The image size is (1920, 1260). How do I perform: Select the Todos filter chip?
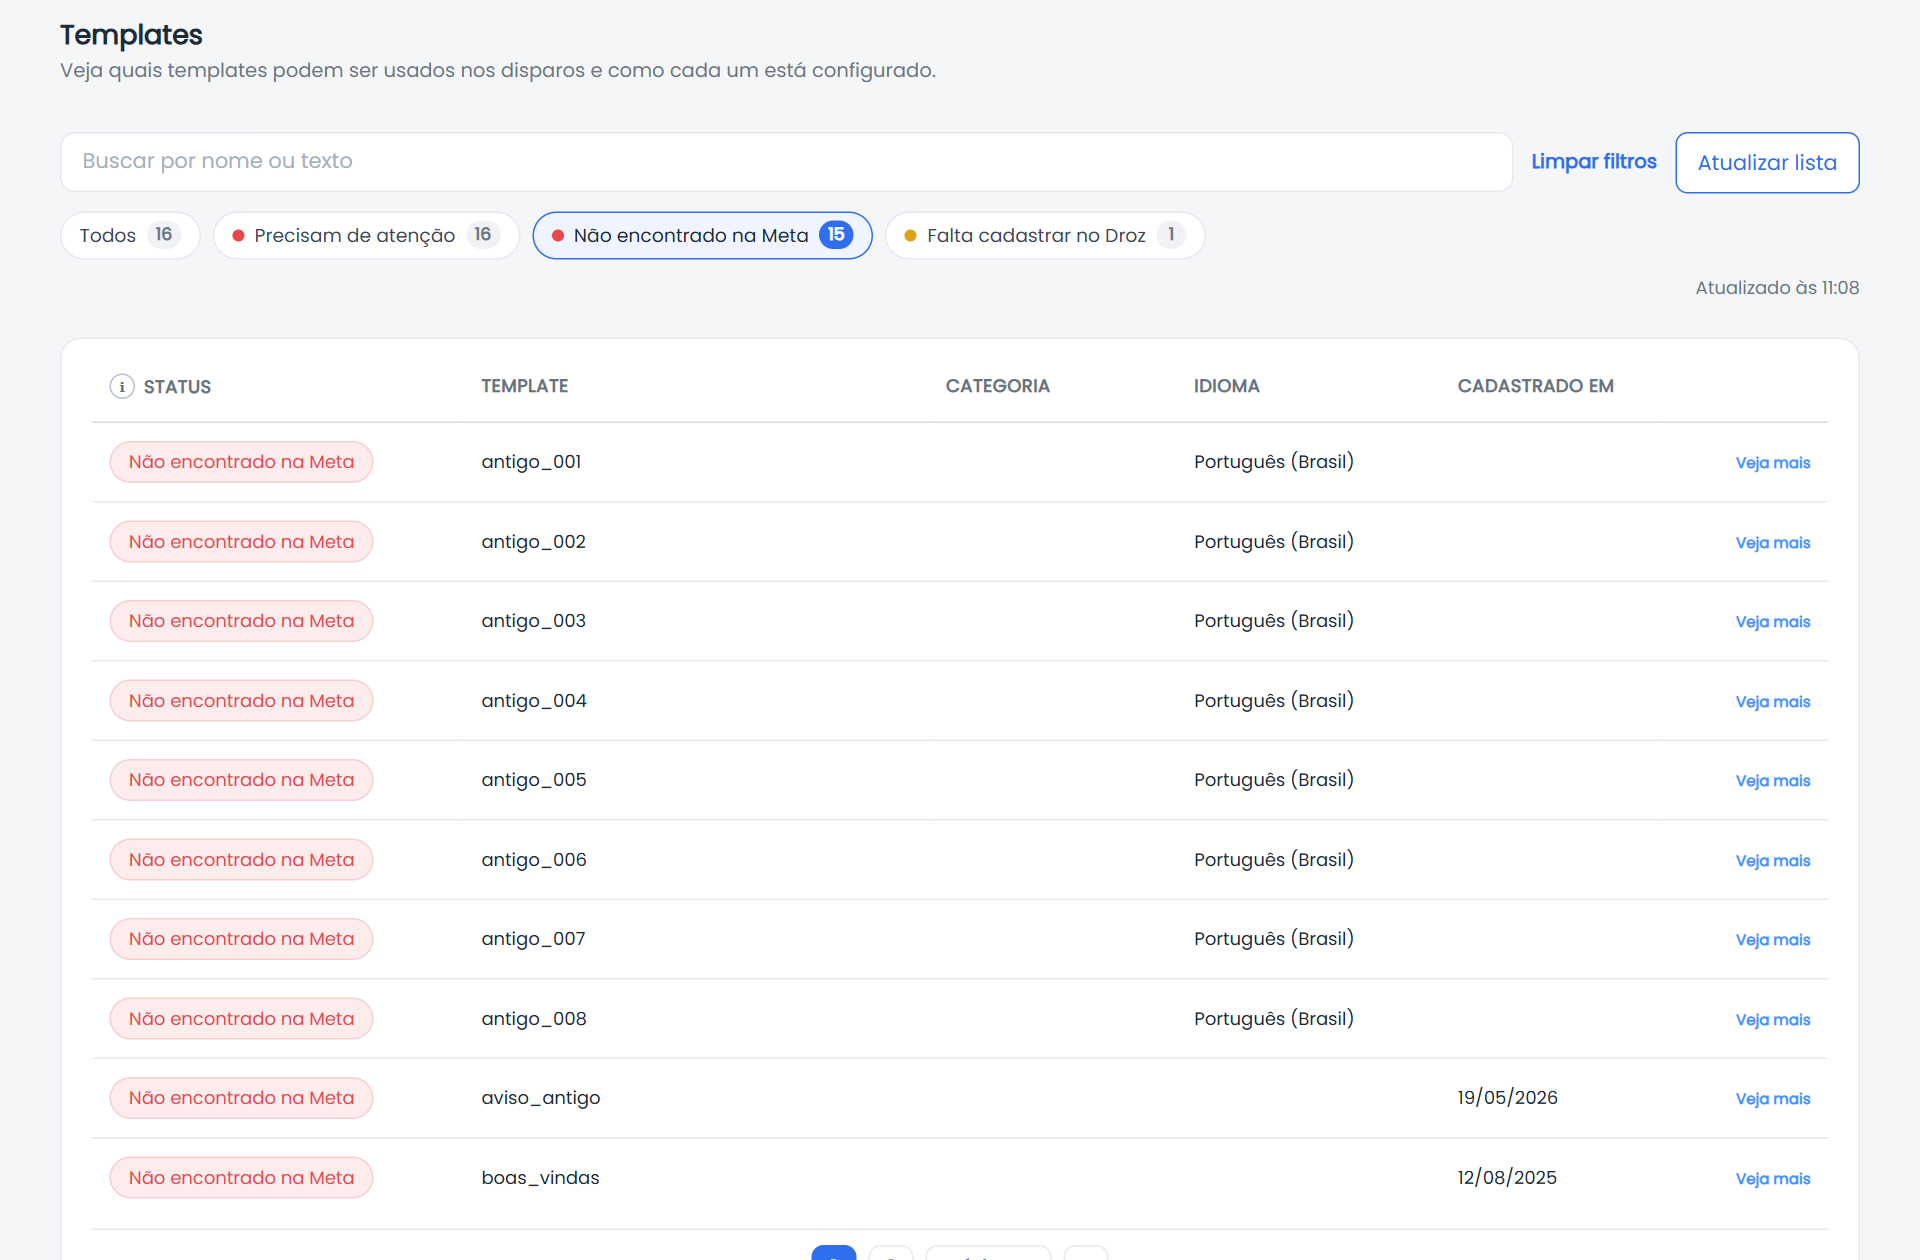pos(130,236)
